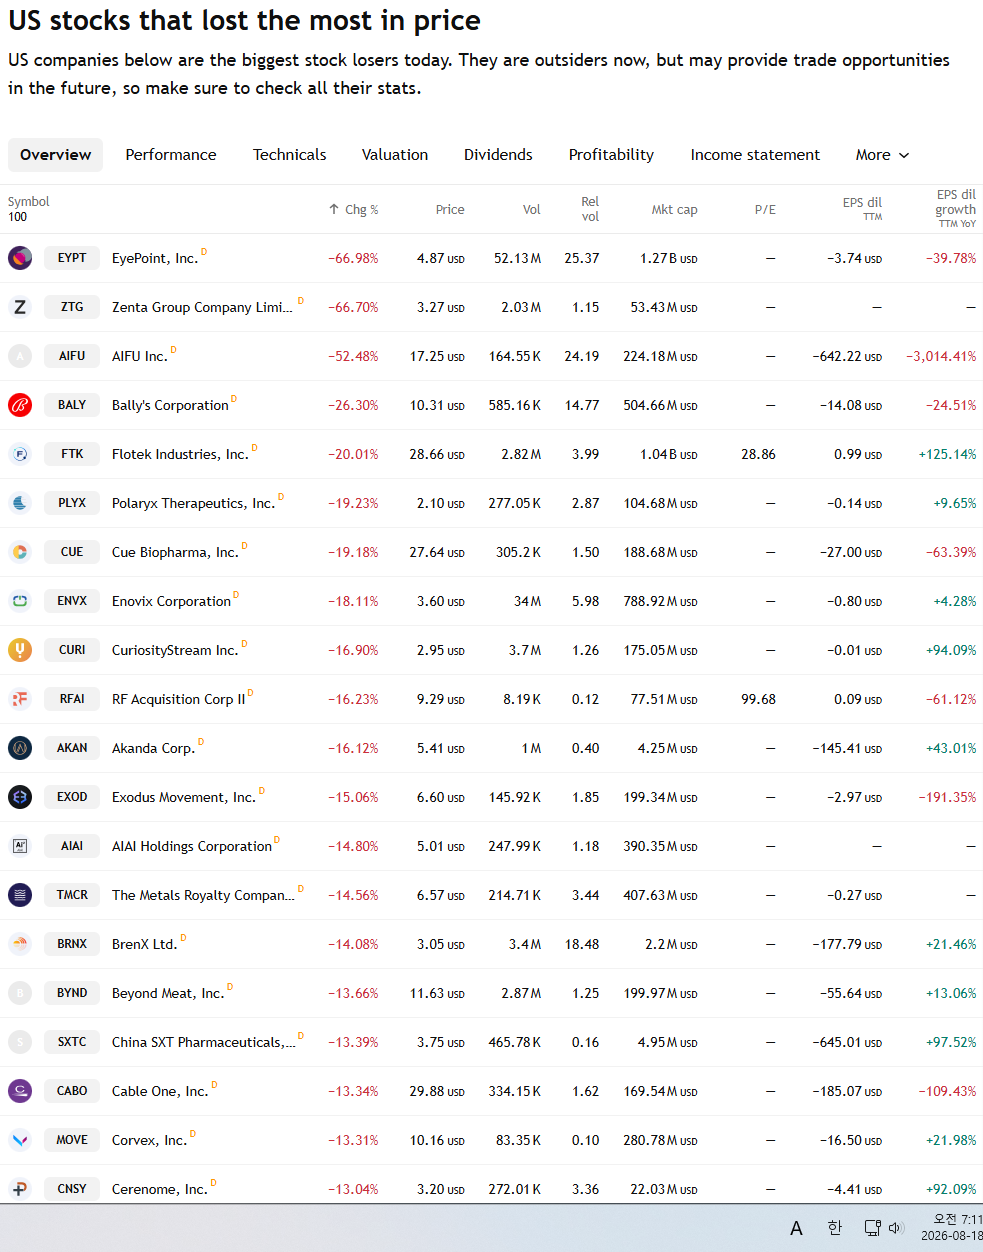Click the AIFU Inc. logo icon
Viewport: 983px width, 1252px height.
[20, 356]
